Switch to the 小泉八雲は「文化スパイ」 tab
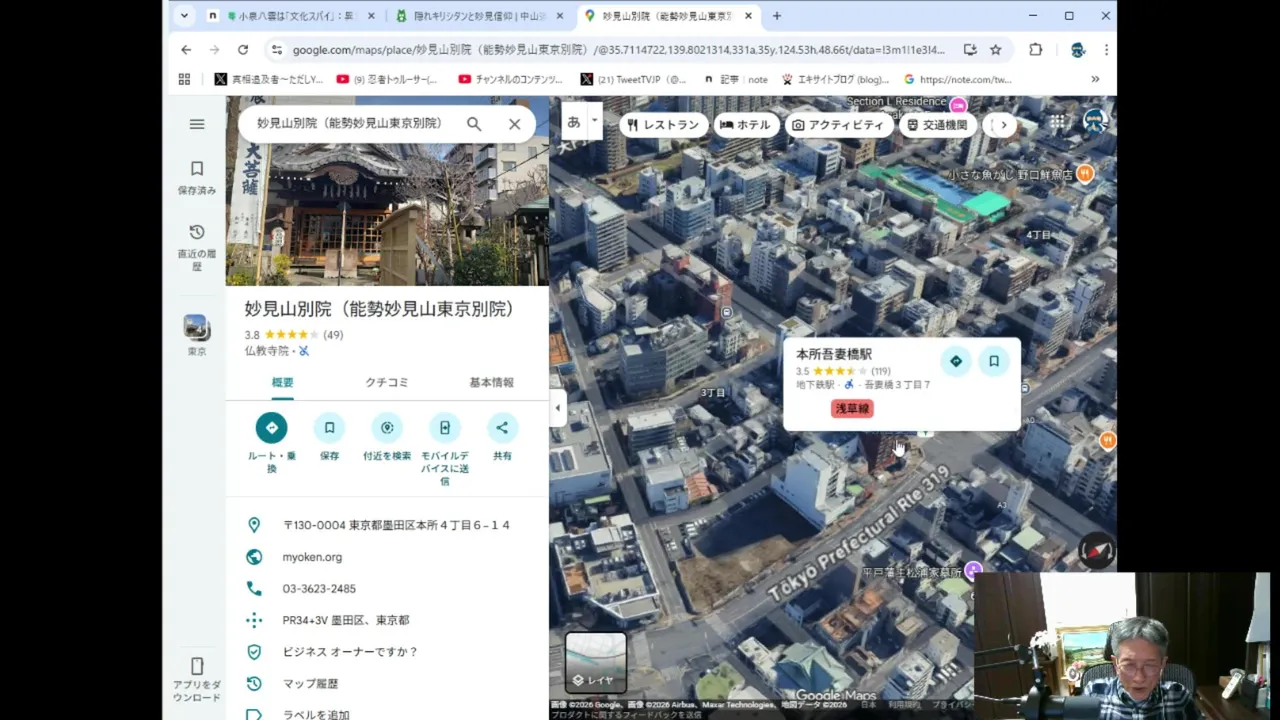1280x720 pixels. 291,16
